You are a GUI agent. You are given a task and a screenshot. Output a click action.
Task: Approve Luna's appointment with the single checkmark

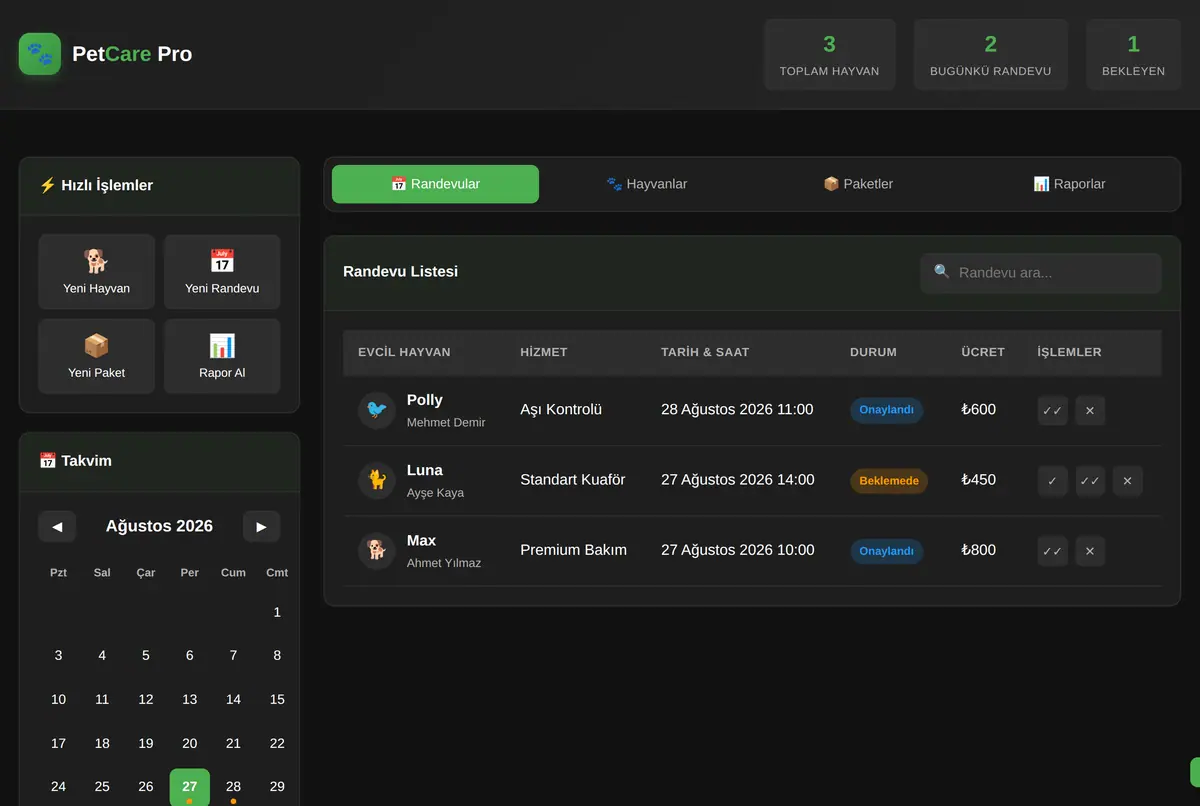click(1052, 480)
